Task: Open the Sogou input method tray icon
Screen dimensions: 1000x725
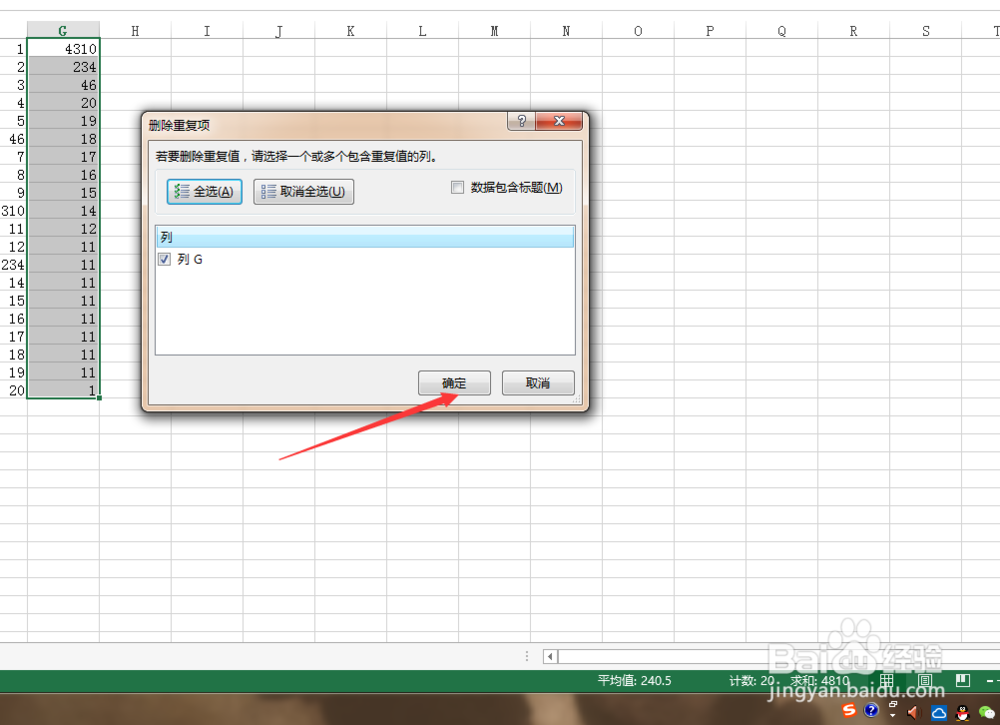Action: [x=849, y=710]
